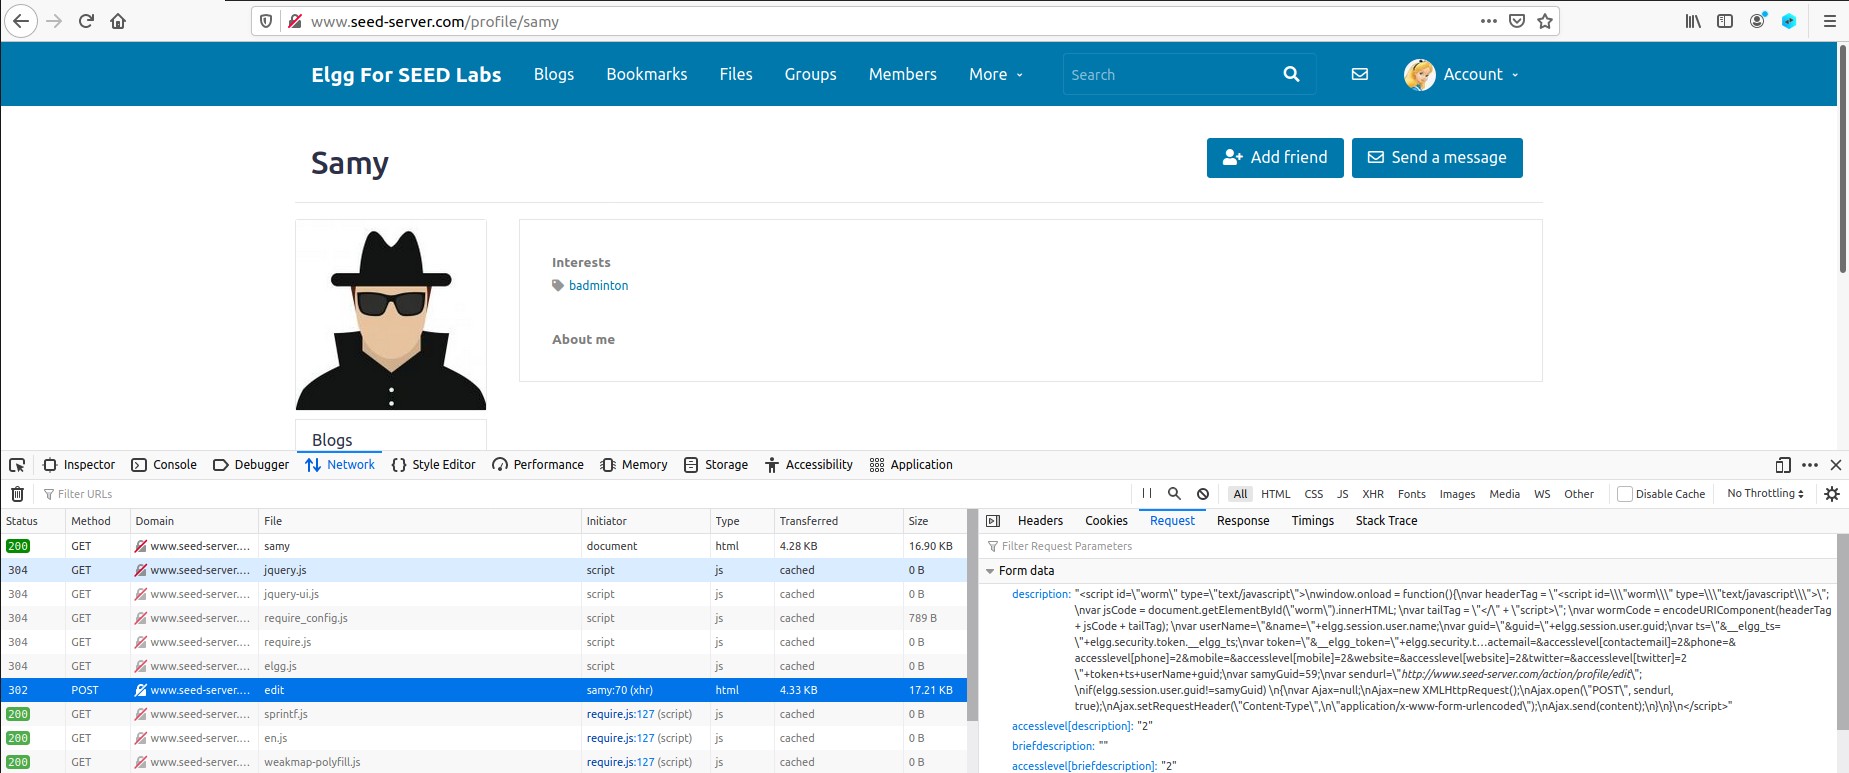This screenshot has width=1849, height=773.
Task: Open the Timings tab of request details
Action: (1312, 521)
